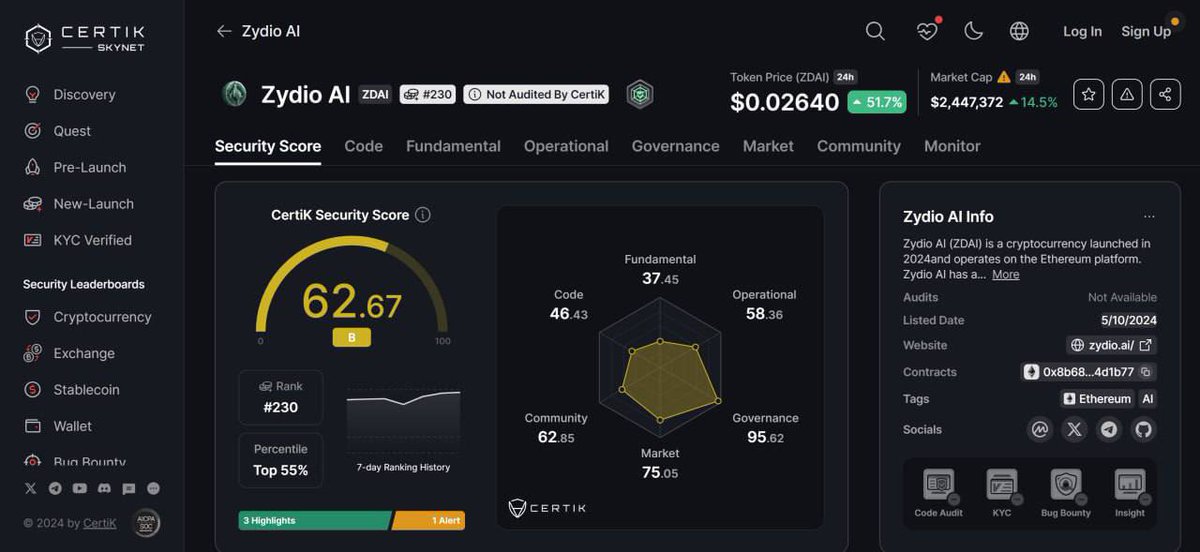The height and width of the screenshot is (552, 1200).
Task: Click the Code Audit badge icon
Action: (939, 486)
